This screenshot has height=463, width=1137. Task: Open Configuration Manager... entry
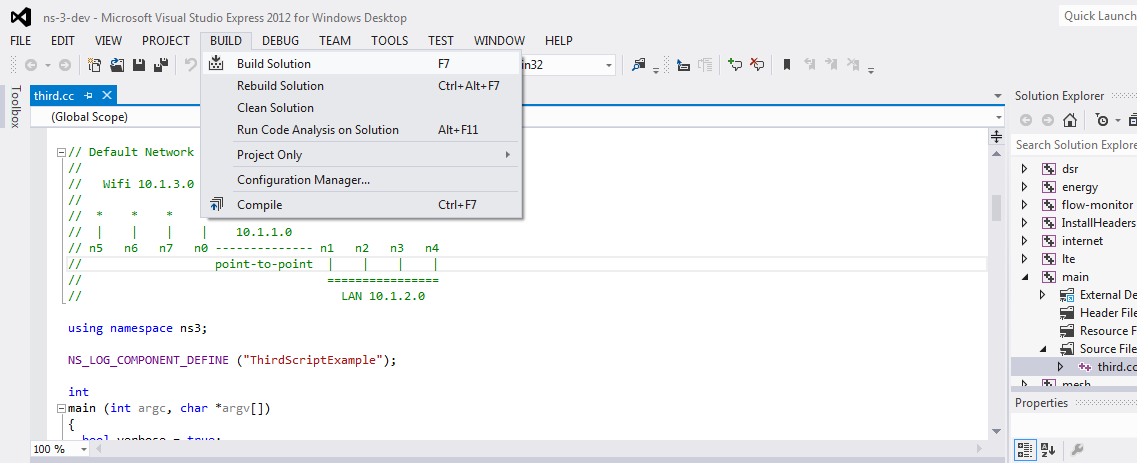point(361,180)
